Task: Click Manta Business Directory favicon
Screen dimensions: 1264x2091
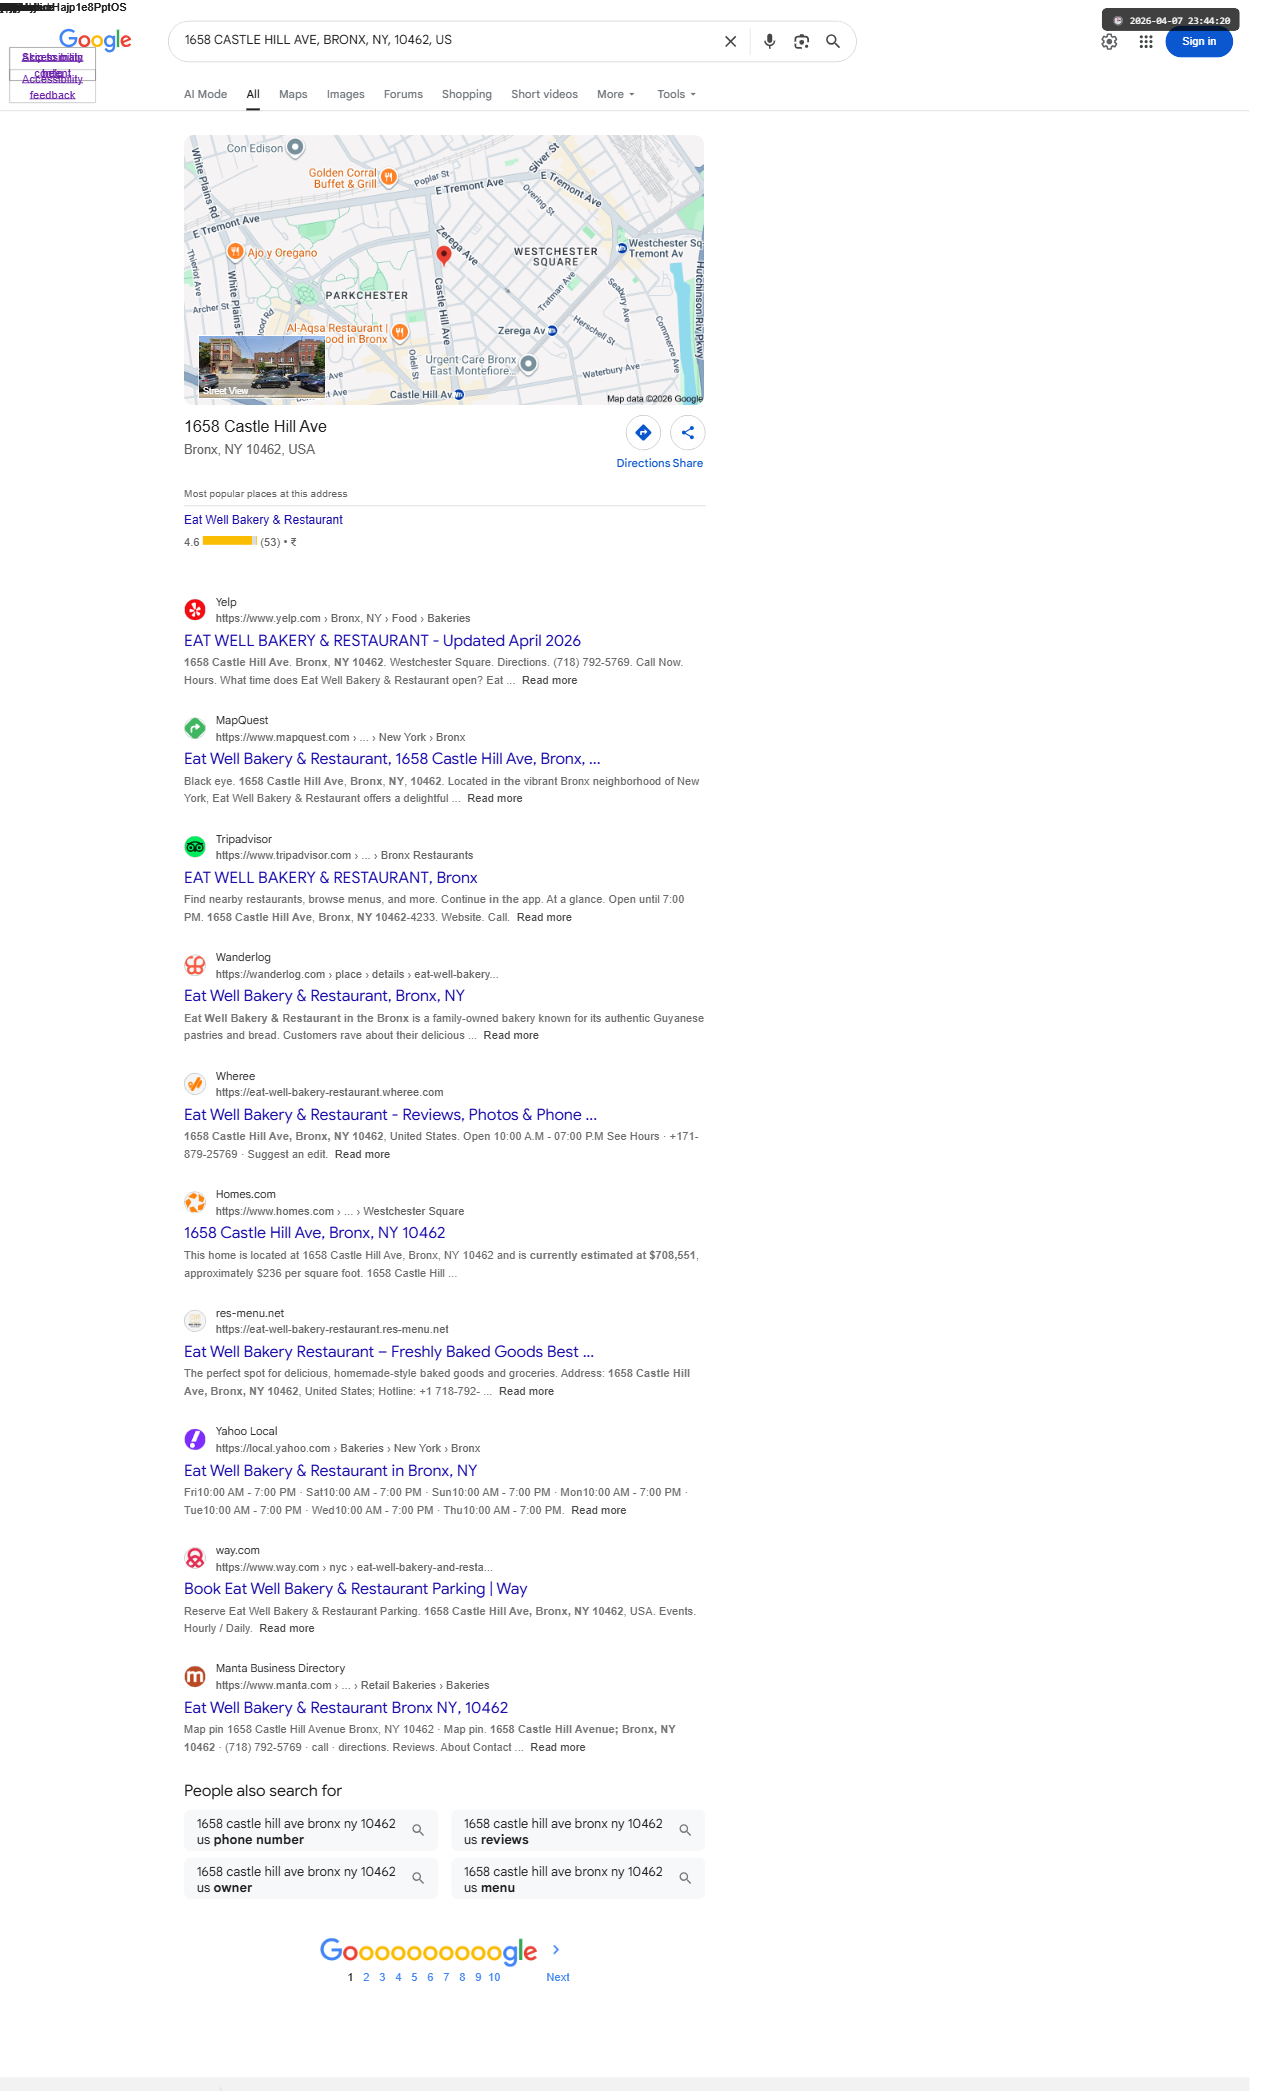Action: pos(195,1676)
